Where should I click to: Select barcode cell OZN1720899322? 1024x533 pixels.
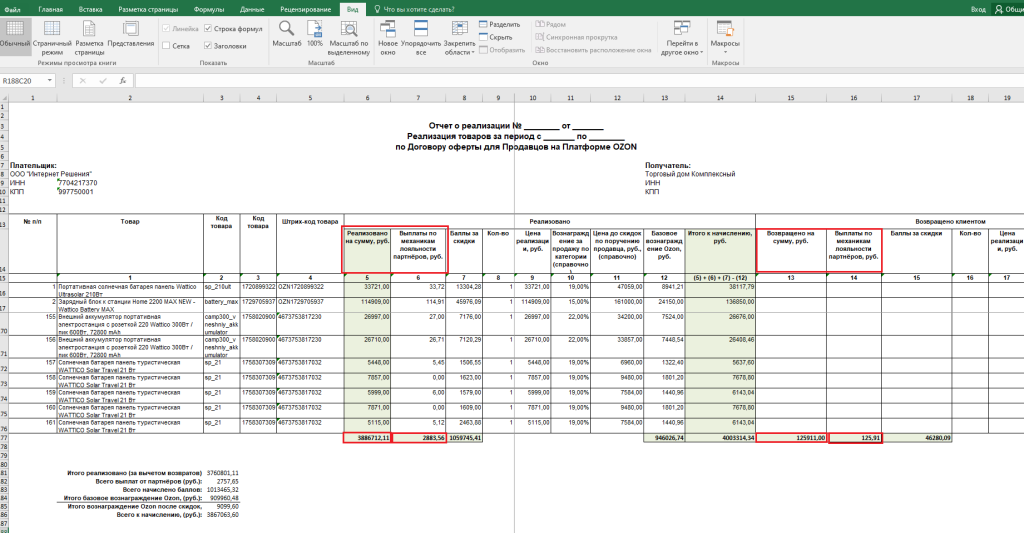coord(310,290)
